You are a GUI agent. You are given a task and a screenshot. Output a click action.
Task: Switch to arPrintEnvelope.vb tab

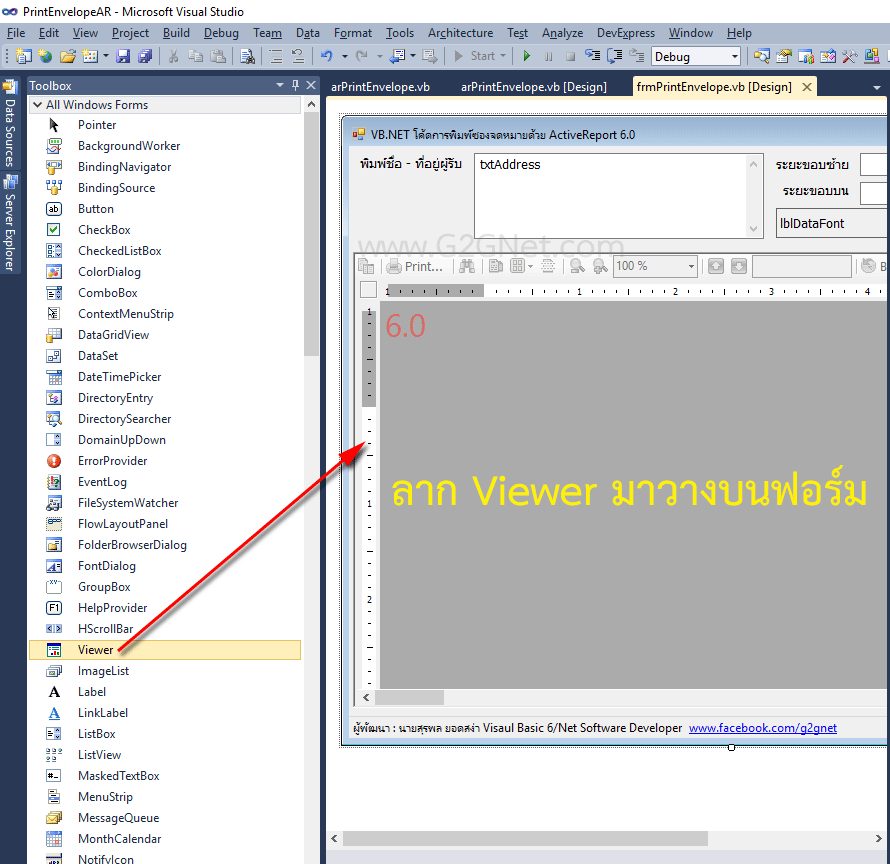pyautogui.click(x=380, y=87)
